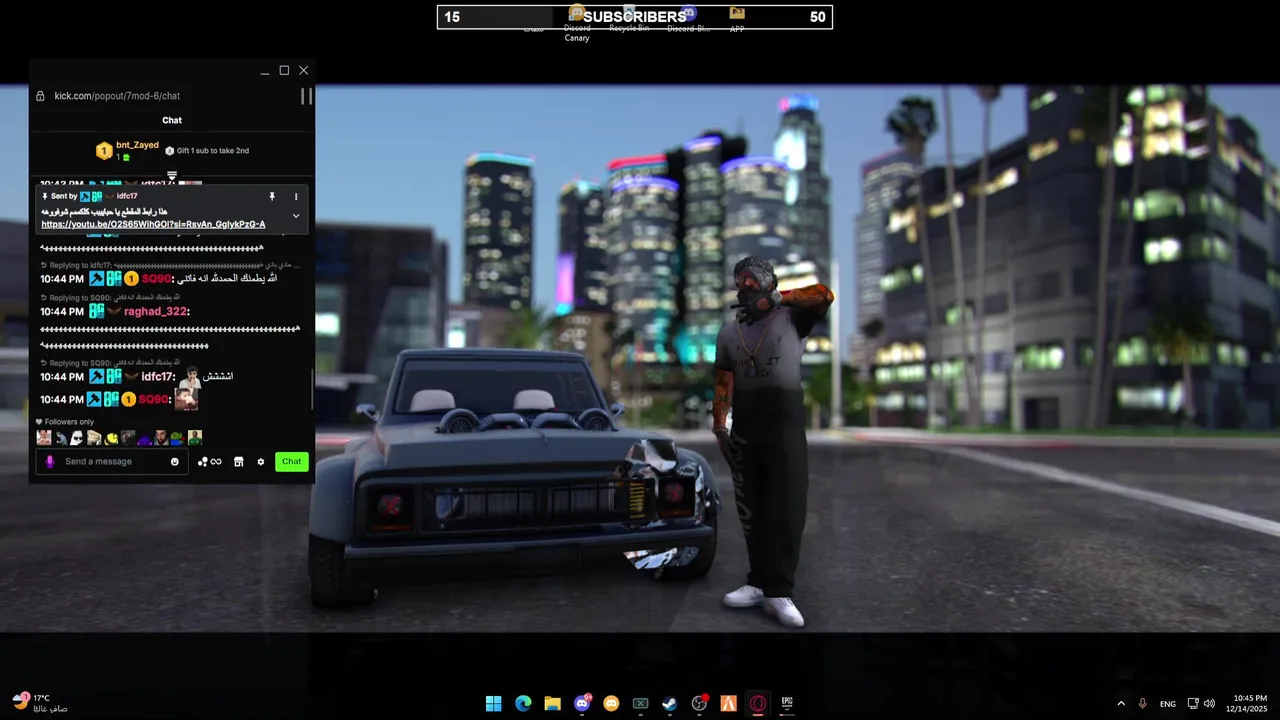Viewport: 1280px width, 720px height.
Task: Open pinned YouTube link
Action: 153,225
